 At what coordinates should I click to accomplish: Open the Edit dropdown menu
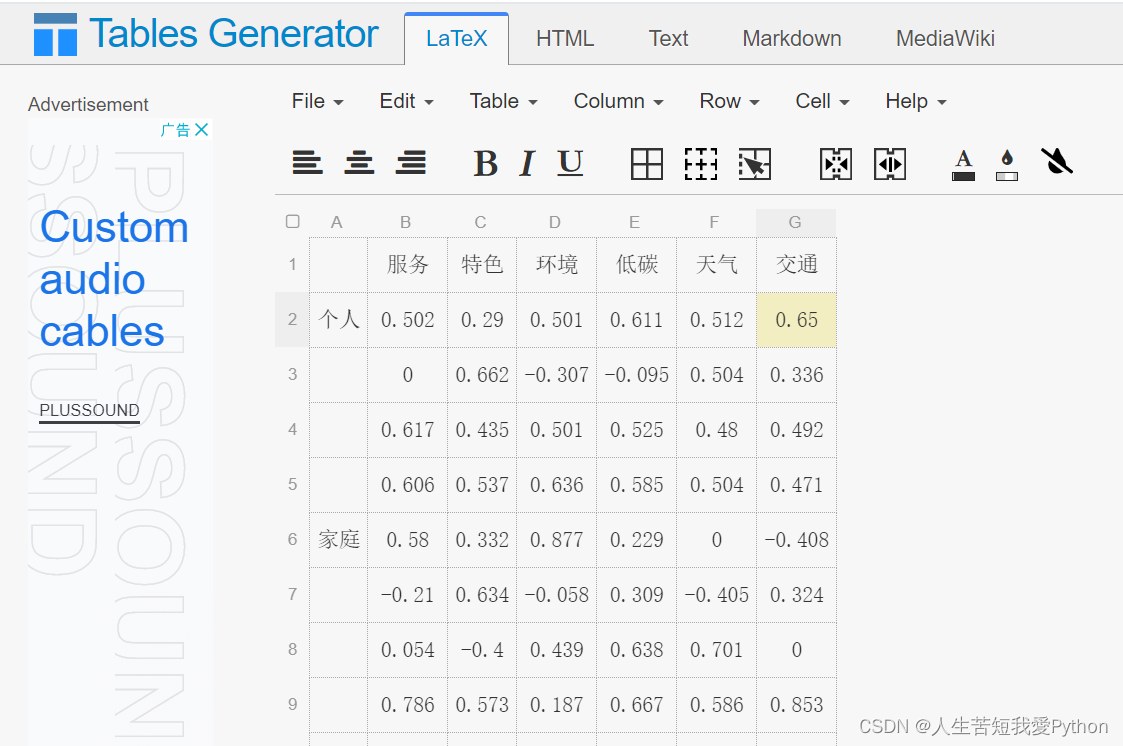click(x=406, y=101)
